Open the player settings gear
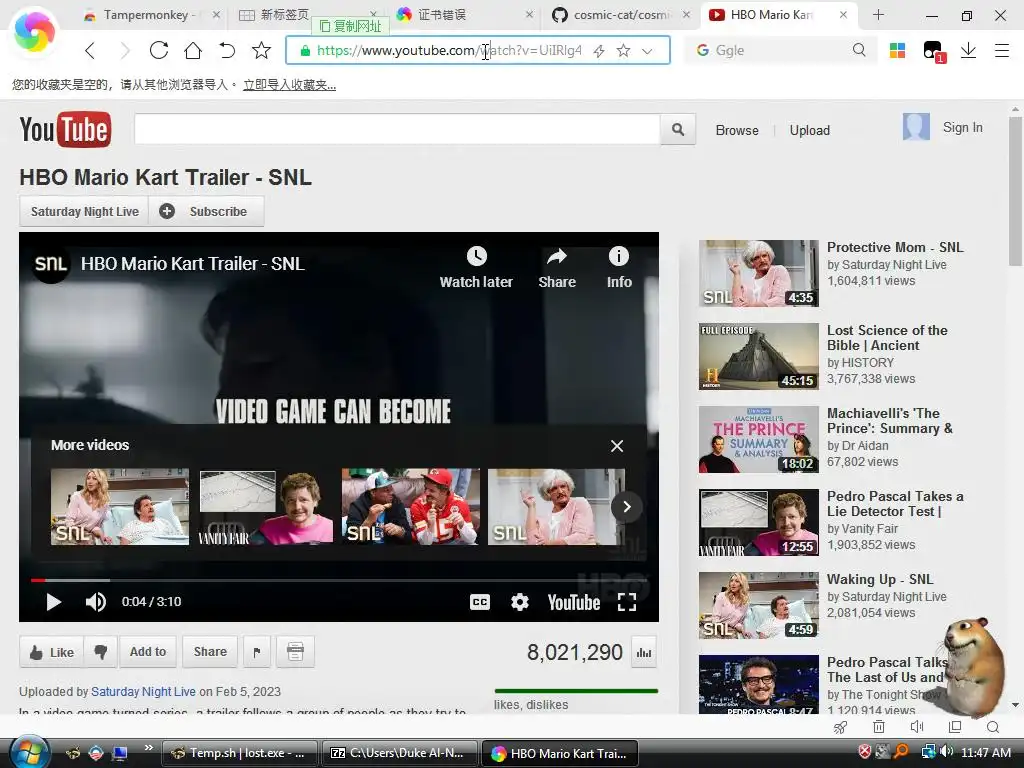1024x768 pixels. click(x=519, y=602)
